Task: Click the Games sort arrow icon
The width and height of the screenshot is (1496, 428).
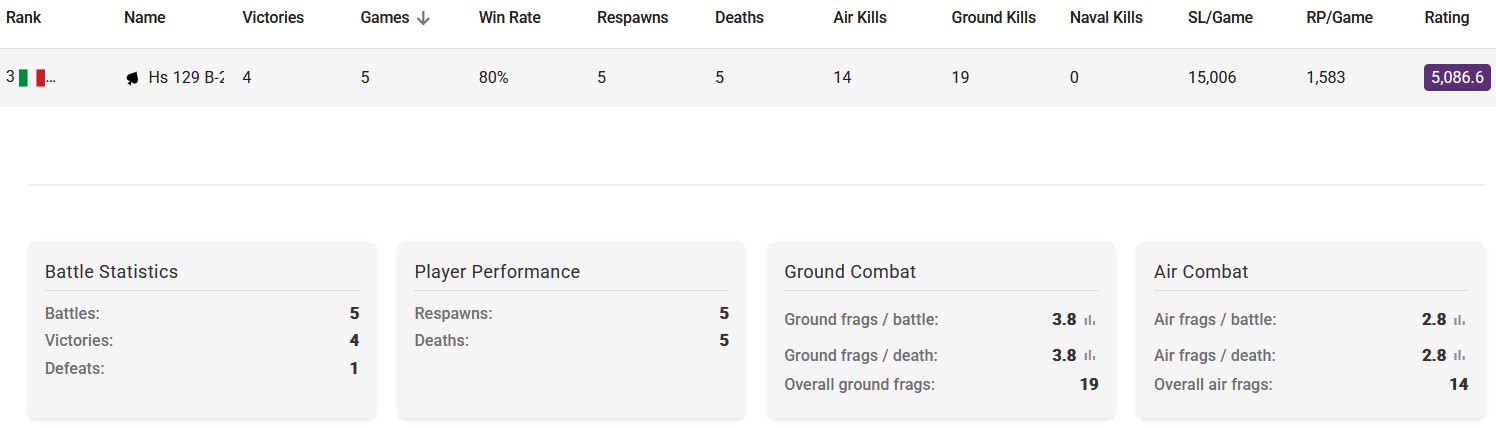Action: 423,18
